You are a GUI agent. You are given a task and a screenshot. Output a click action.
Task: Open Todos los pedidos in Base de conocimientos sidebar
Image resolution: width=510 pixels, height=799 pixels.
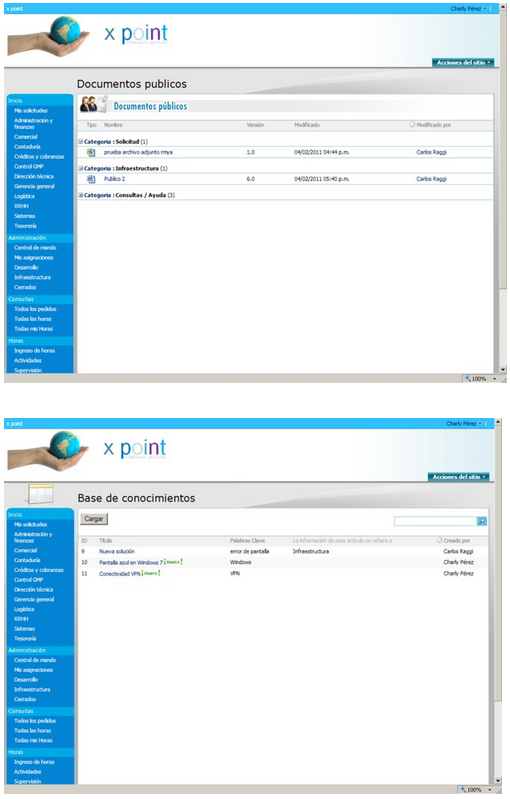35,721
